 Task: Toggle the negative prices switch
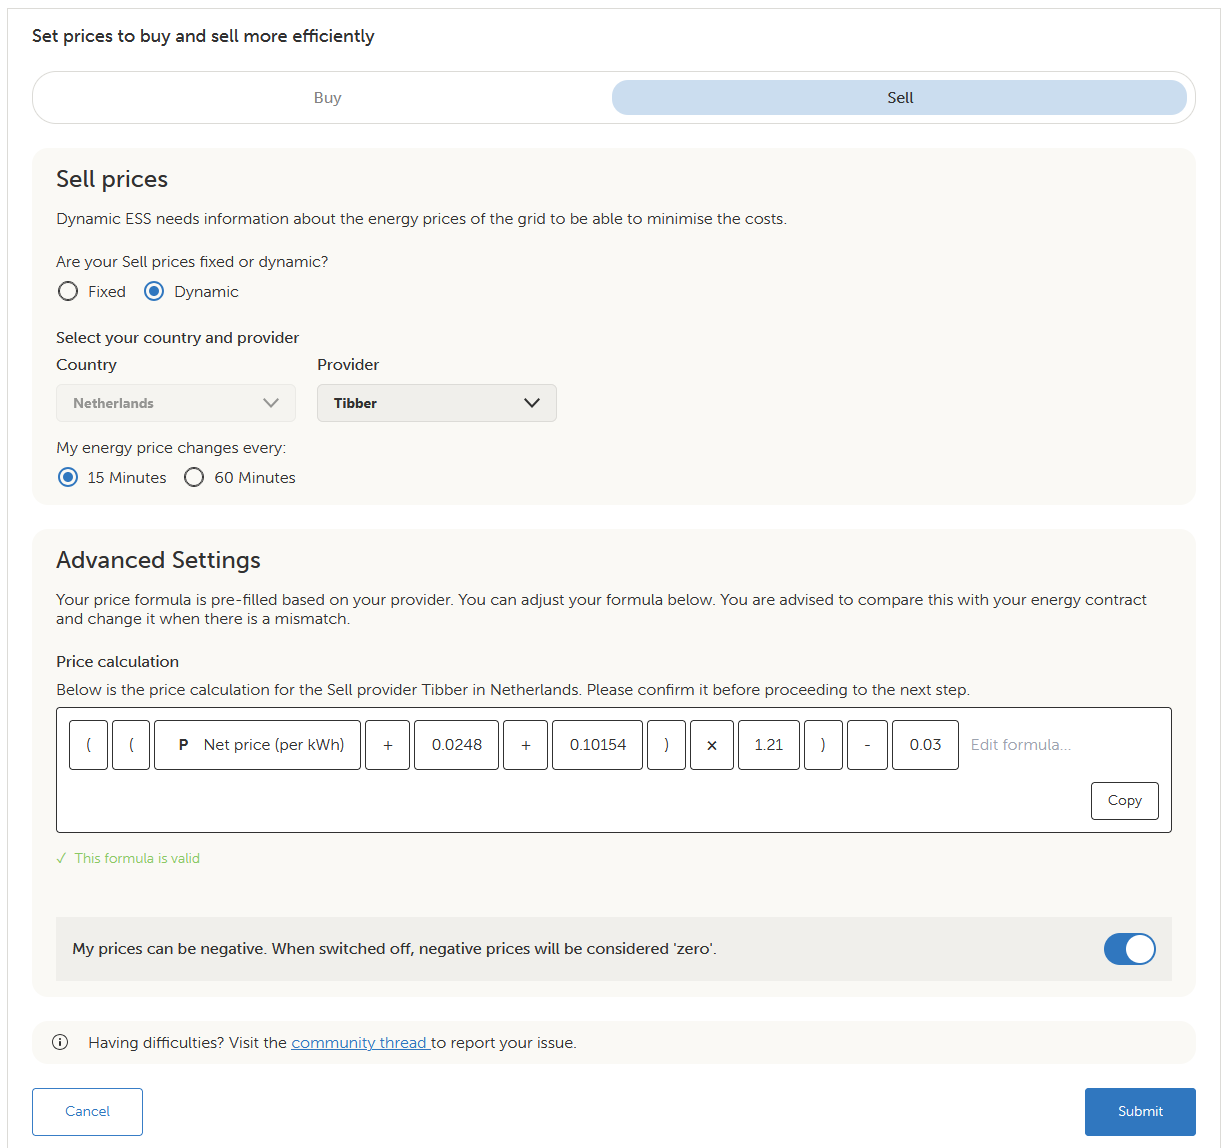(x=1130, y=949)
